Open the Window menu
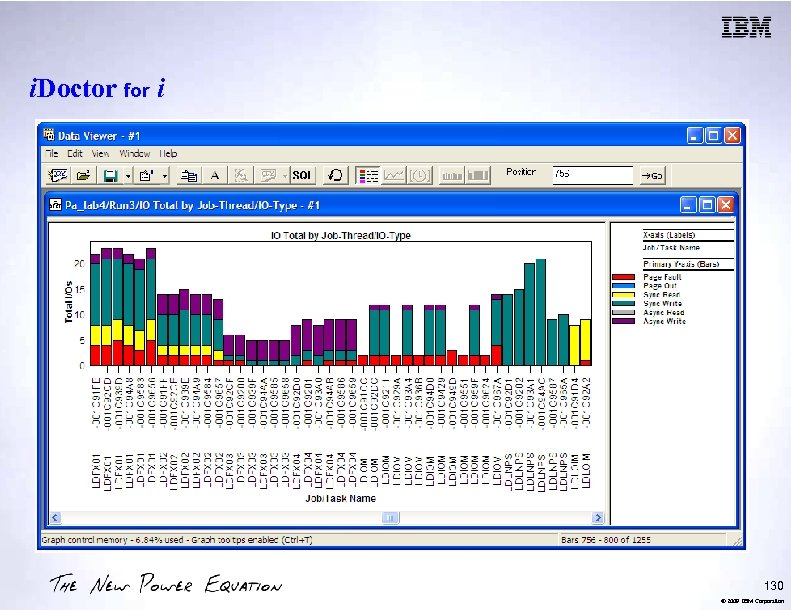The width and height of the screenshot is (791, 610). pyautogui.click(x=134, y=153)
